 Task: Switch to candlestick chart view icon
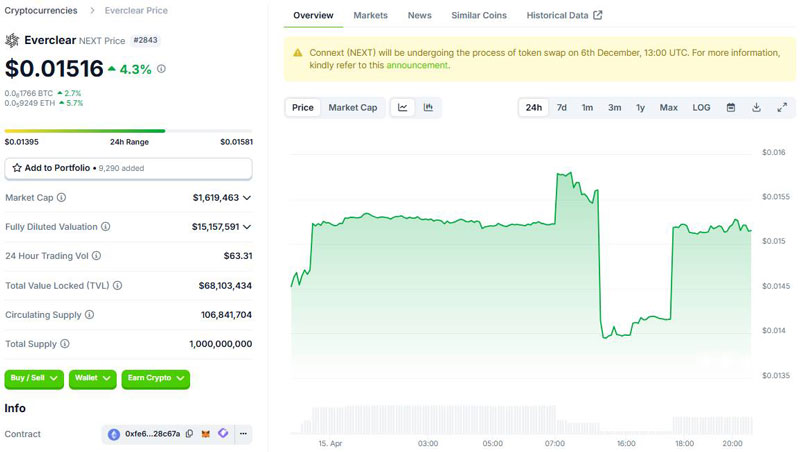point(428,108)
